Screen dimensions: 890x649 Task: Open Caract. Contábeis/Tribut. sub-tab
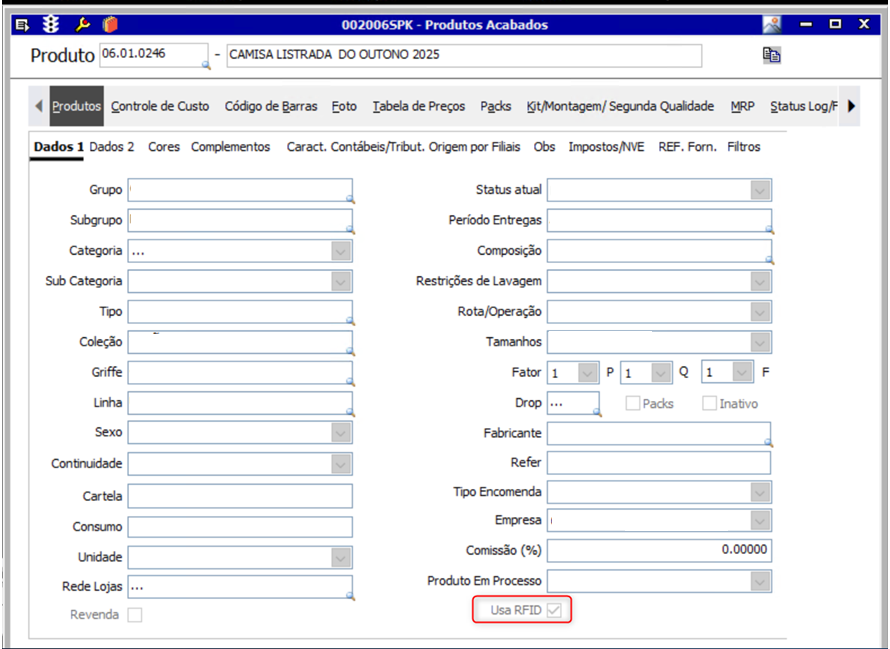tap(356, 147)
